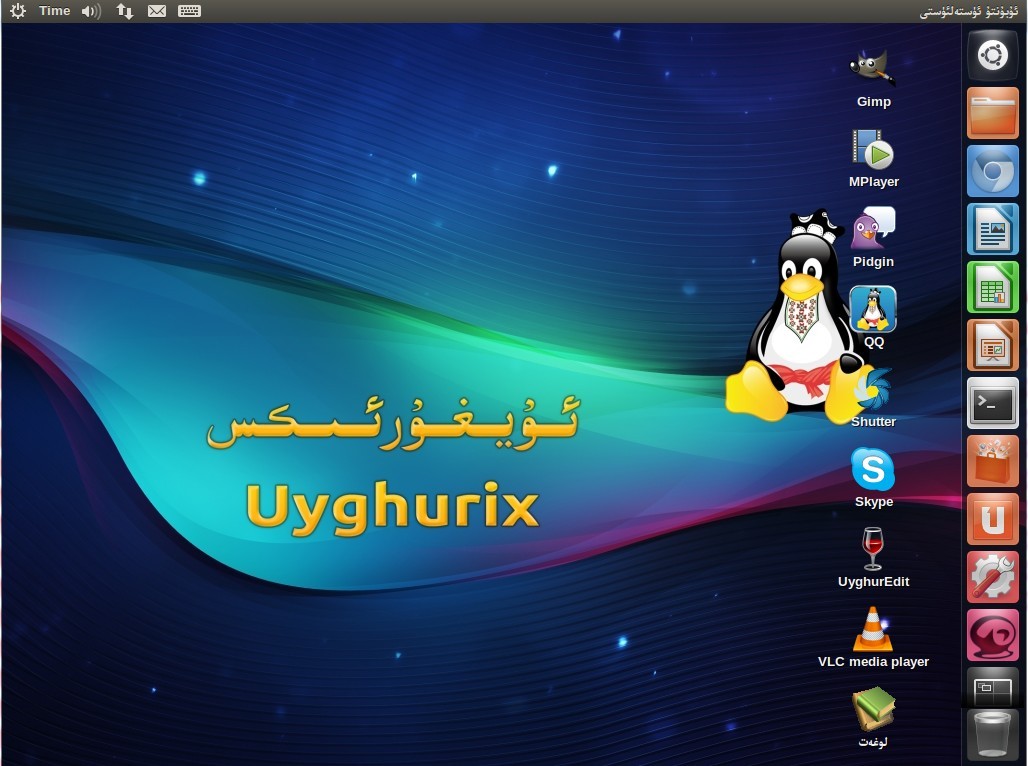Launch MPlayer from the desktop
This screenshot has height=766, width=1028.
coord(873,149)
